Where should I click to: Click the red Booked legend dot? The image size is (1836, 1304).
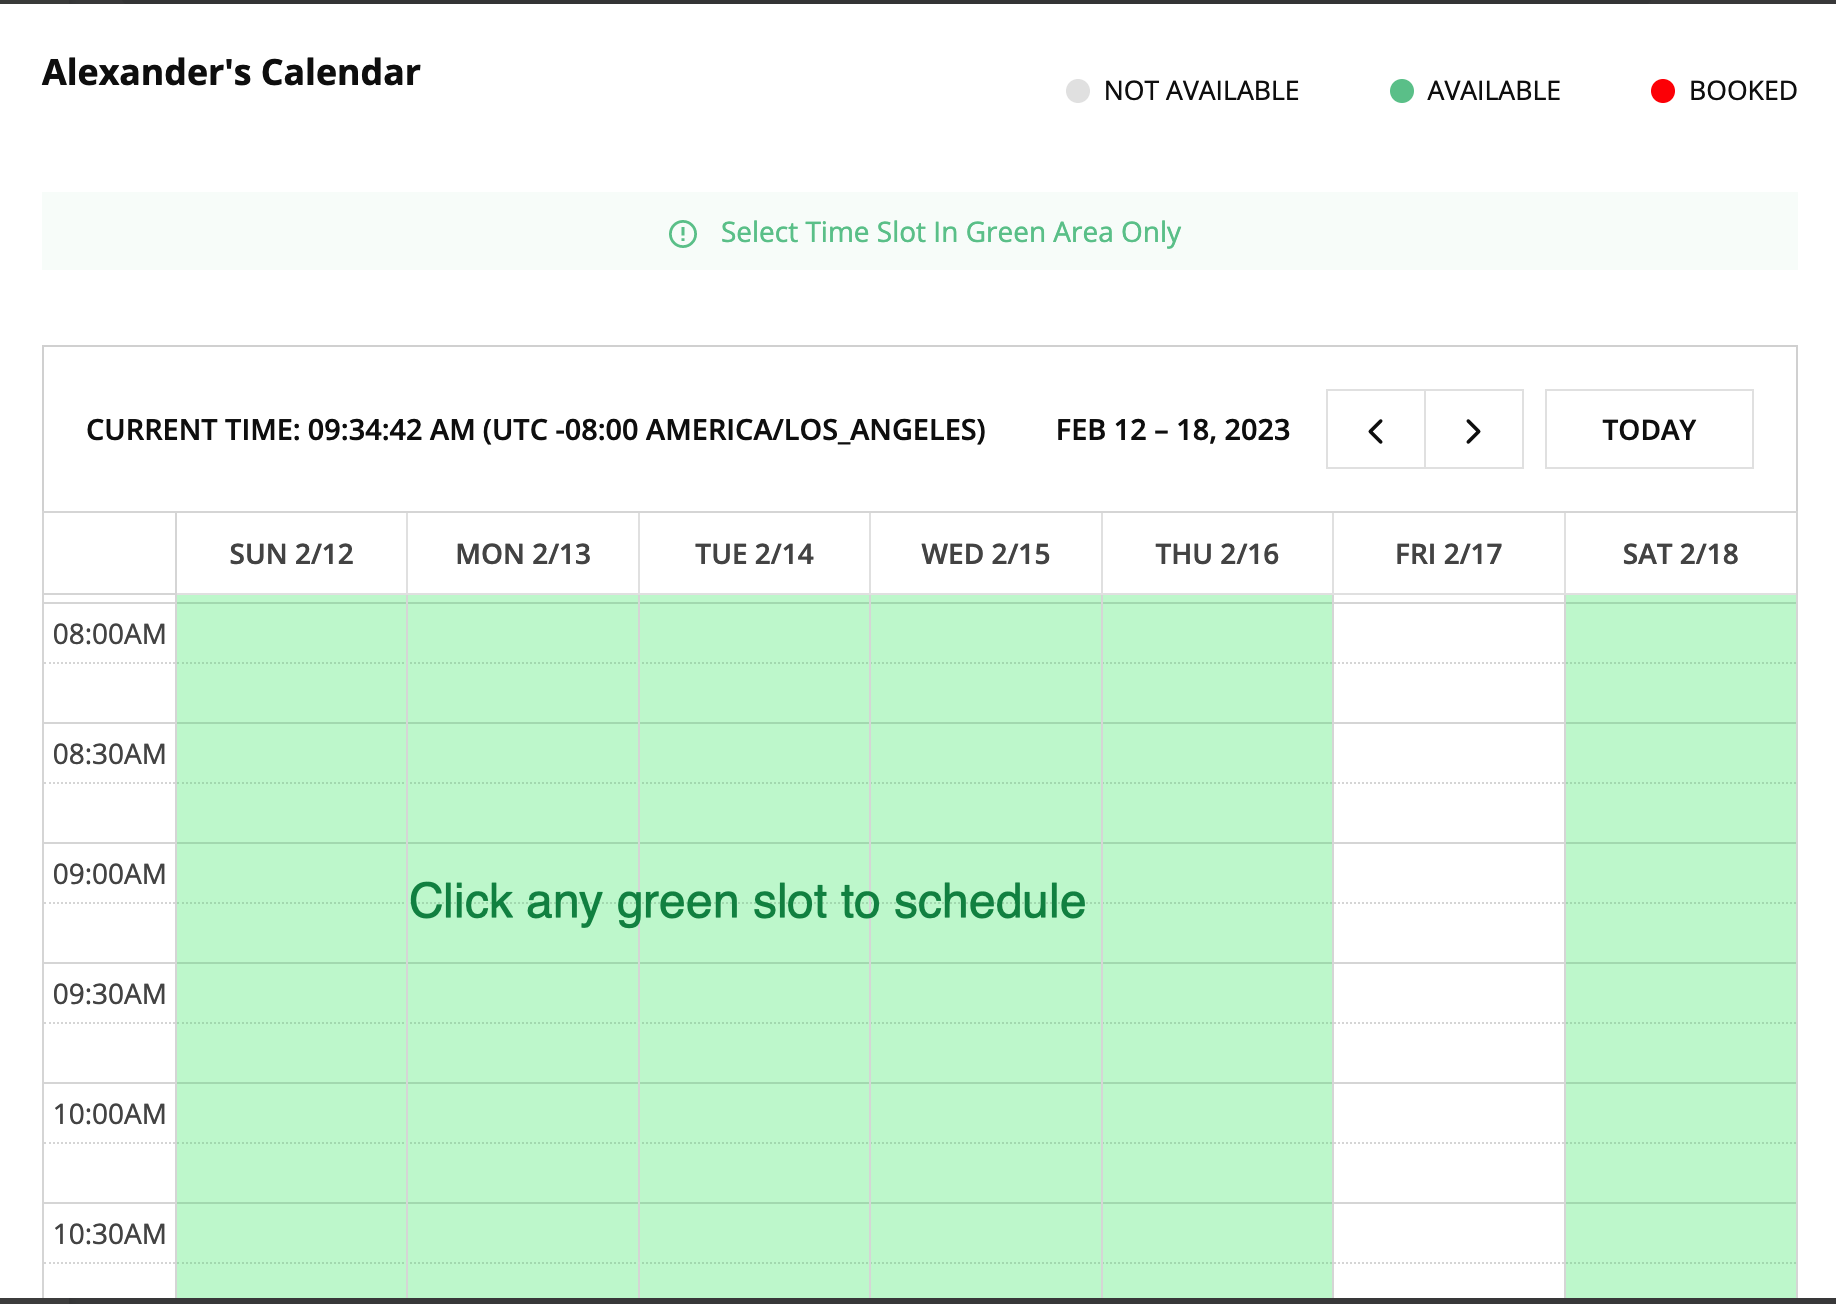coord(1663,91)
